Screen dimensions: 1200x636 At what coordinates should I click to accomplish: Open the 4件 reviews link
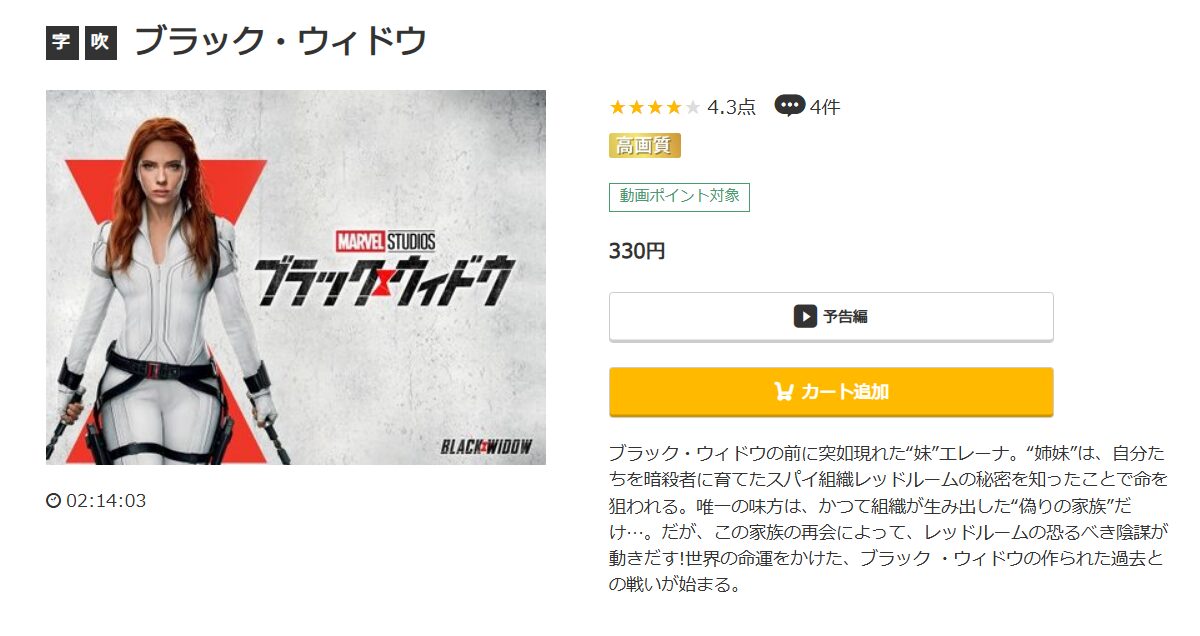[825, 107]
